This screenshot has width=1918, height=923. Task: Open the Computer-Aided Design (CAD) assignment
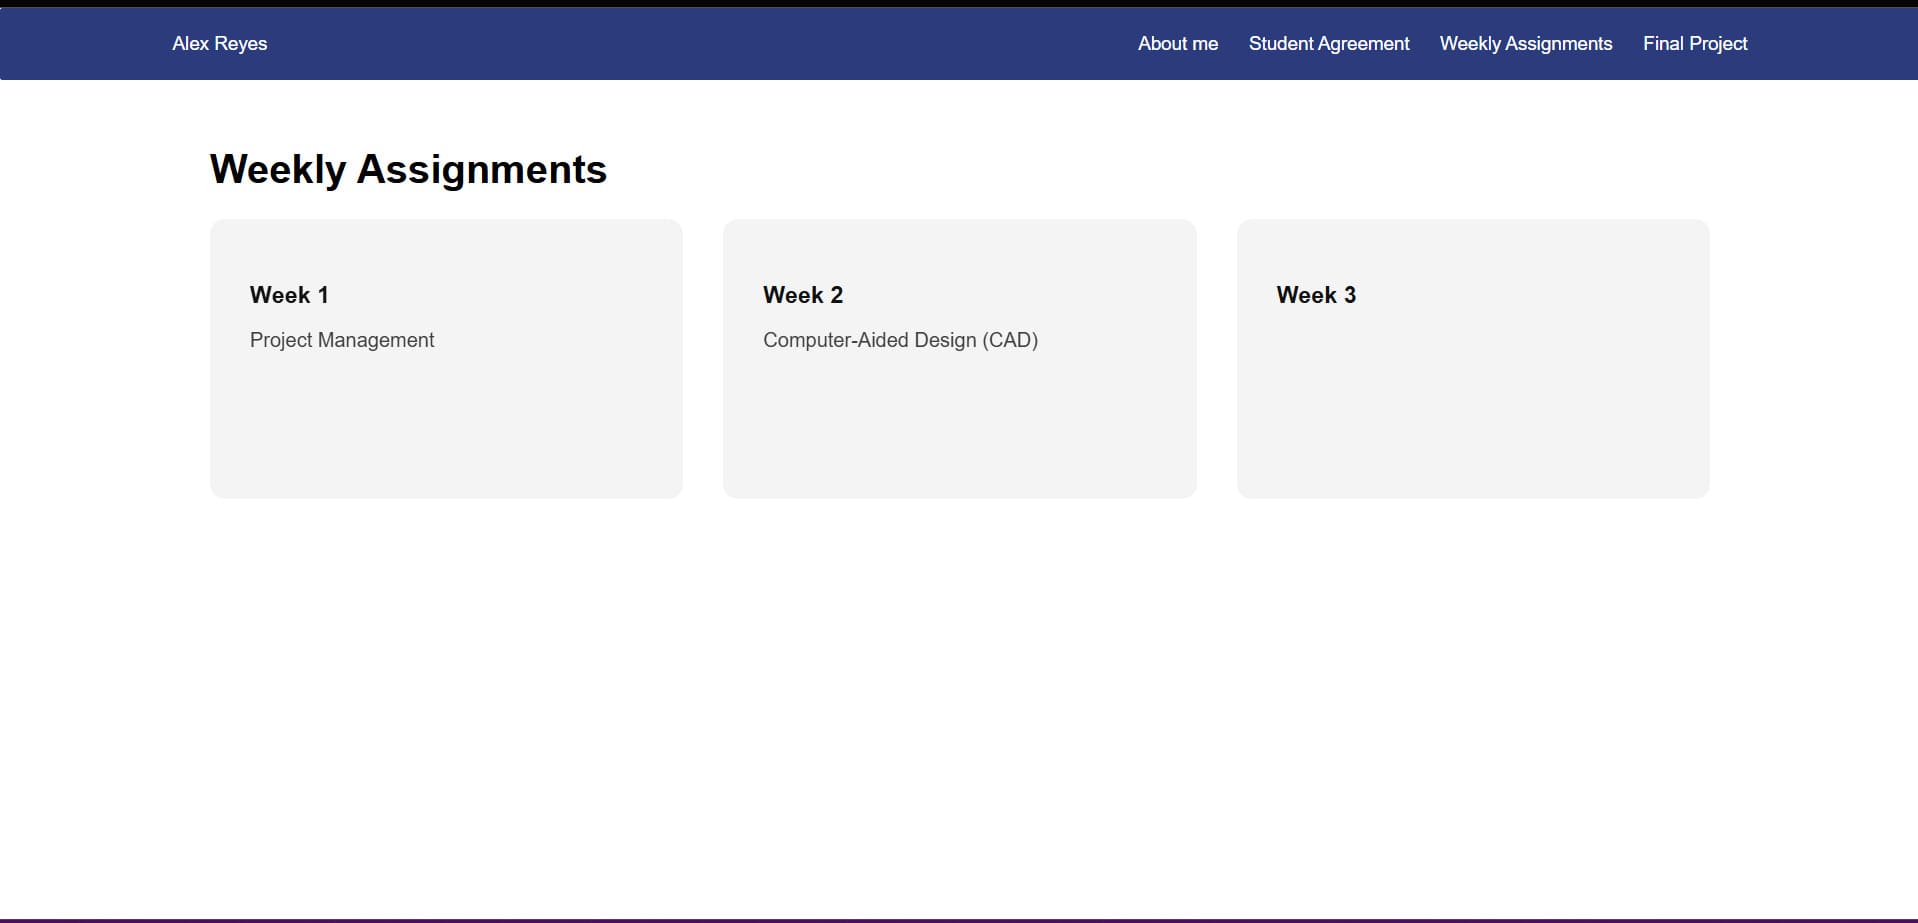(900, 340)
